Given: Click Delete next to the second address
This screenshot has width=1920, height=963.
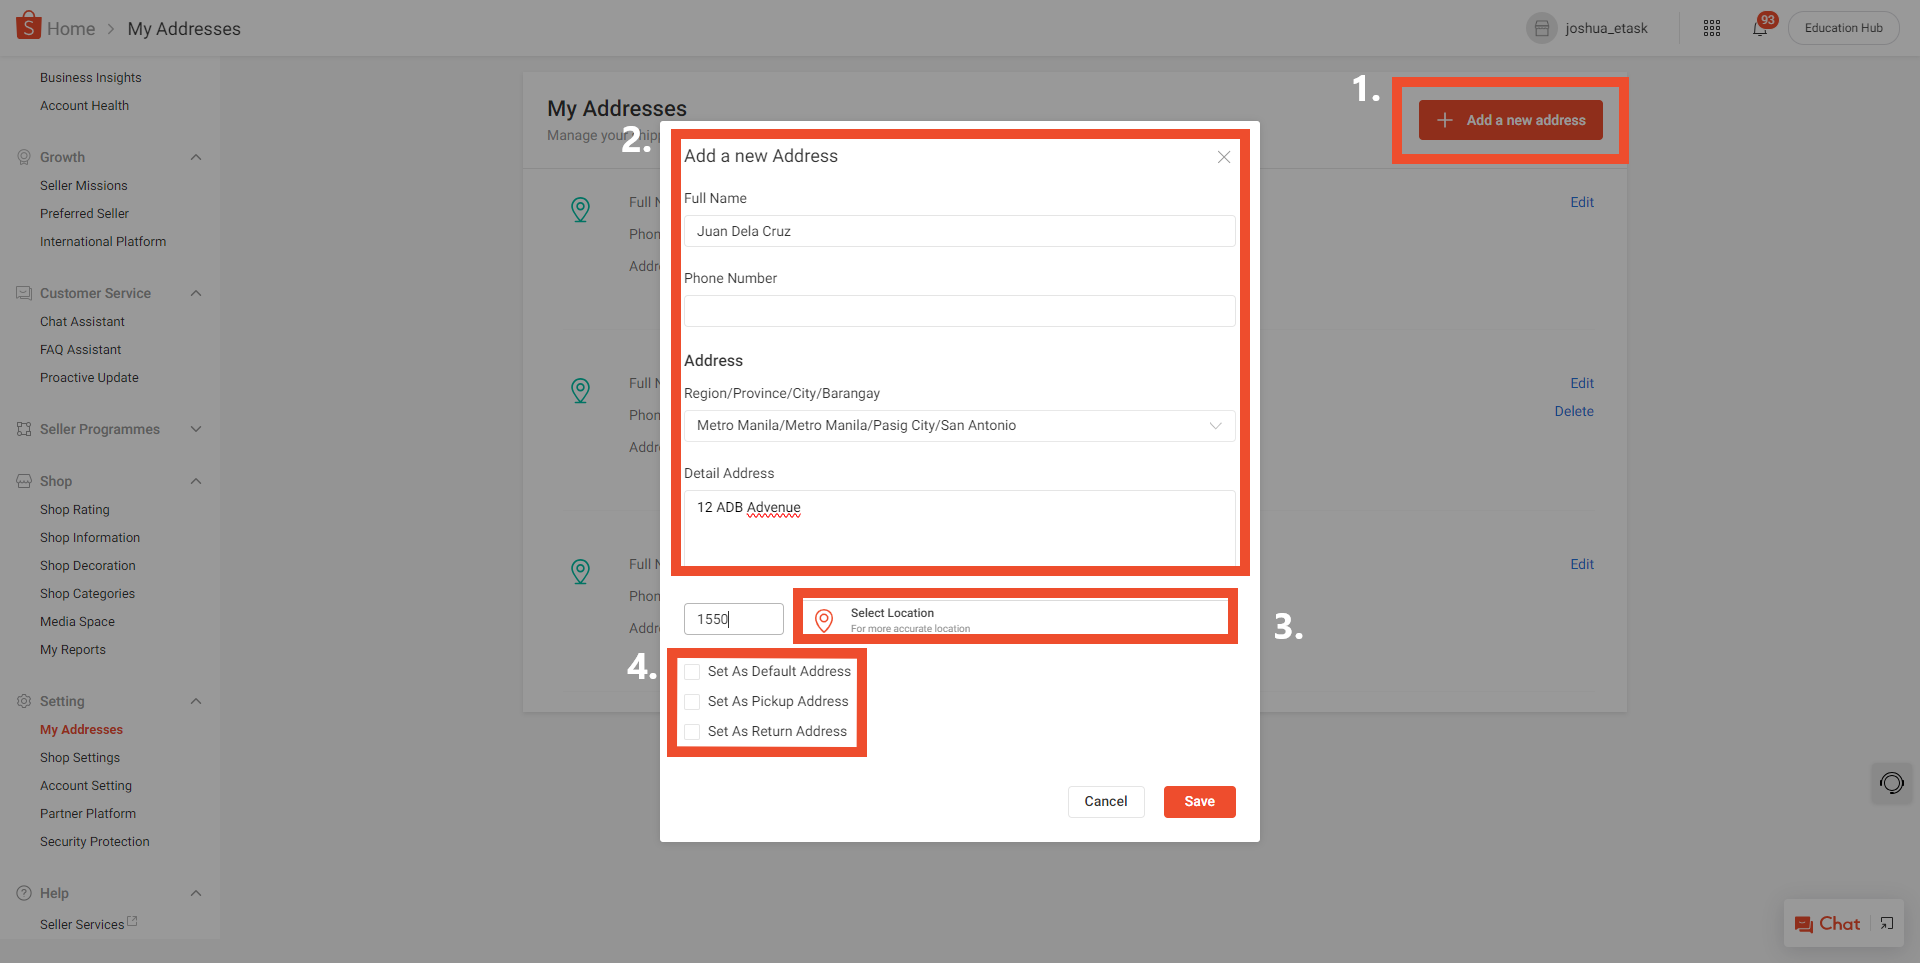Looking at the screenshot, I should [1574, 410].
